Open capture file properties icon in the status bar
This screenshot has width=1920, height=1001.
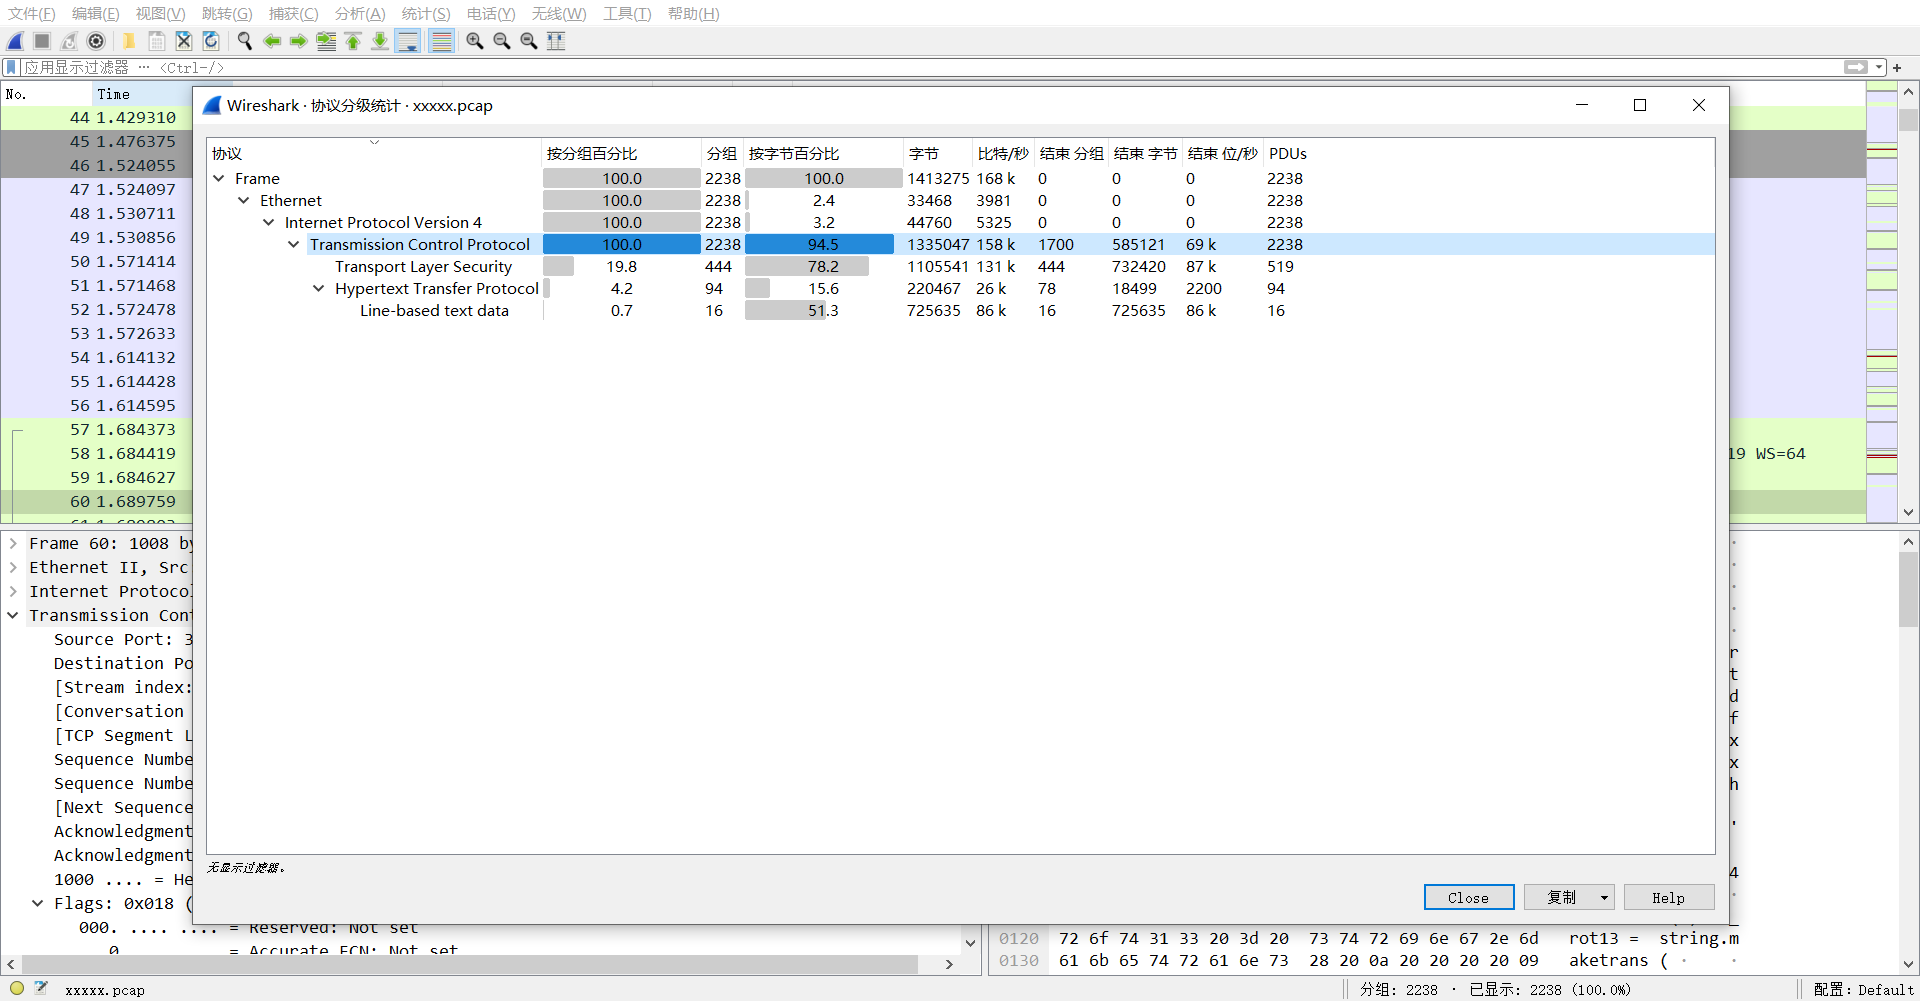click(41, 988)
